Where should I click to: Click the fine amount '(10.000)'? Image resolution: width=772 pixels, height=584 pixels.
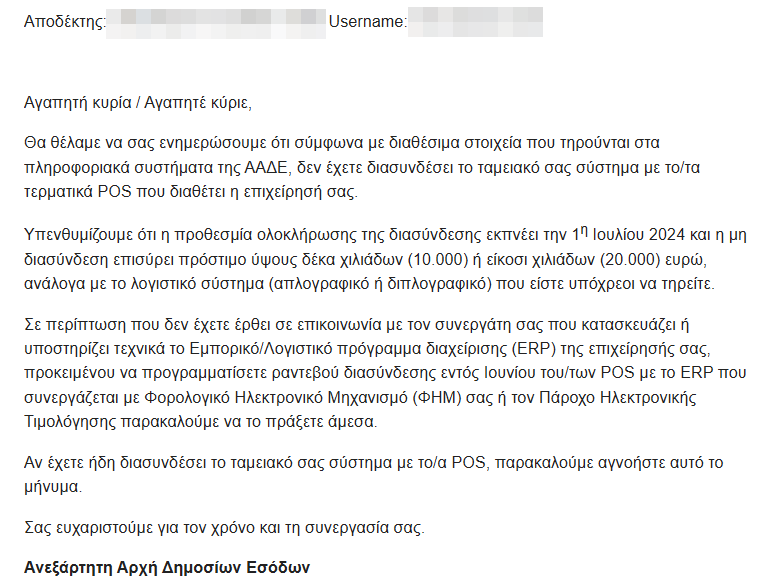point(438,260)
